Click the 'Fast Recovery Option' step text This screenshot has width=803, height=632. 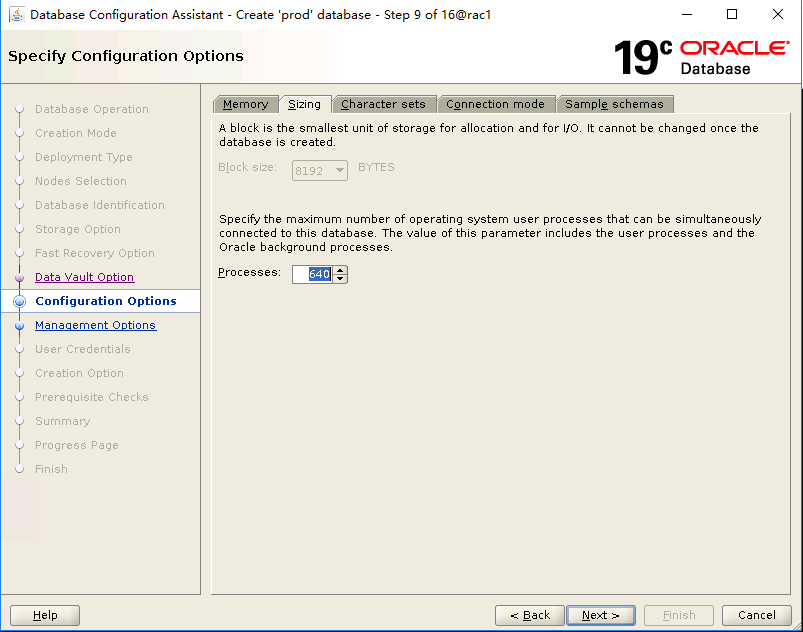(95, 253)
